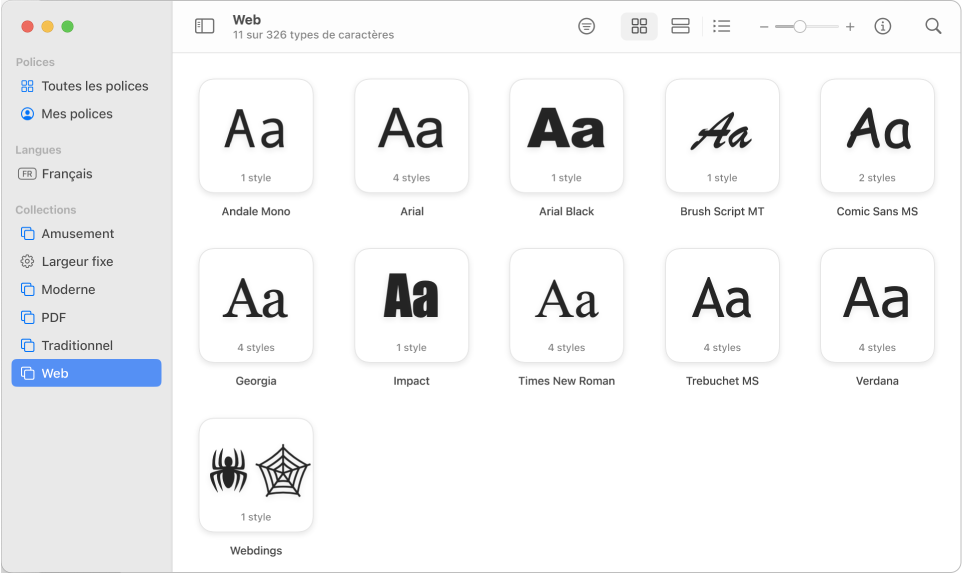Select the Brush Script MT font preview
Viewport: 963px width, 575px height.
tap(721, 136)
